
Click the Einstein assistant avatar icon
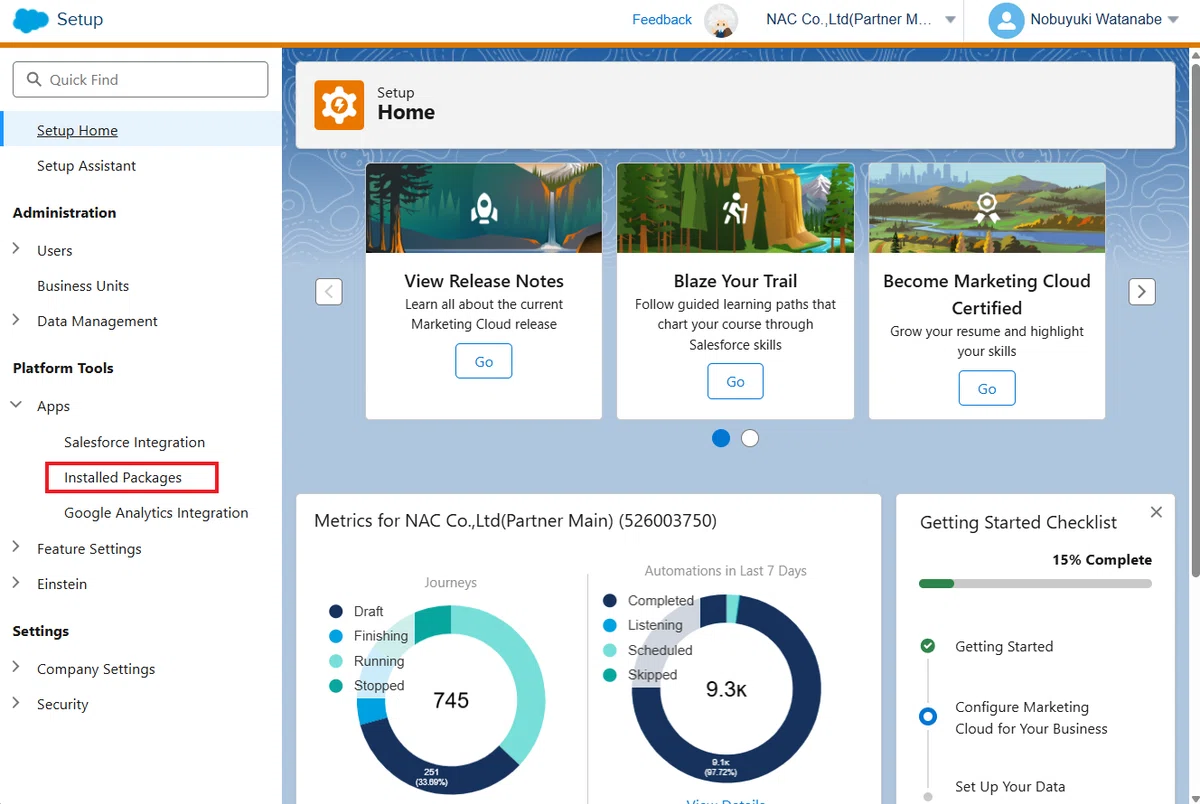[x=721, y=20]
